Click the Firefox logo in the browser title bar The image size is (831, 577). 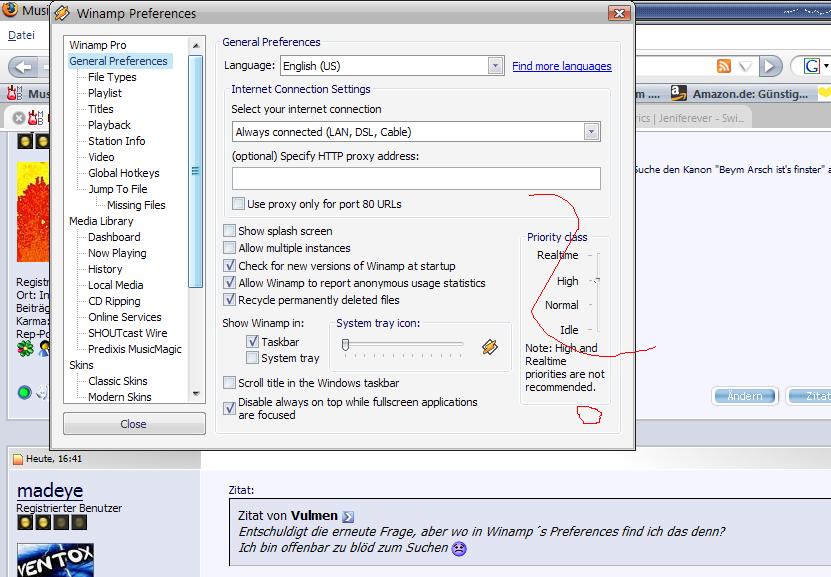(x=10, y=9)
